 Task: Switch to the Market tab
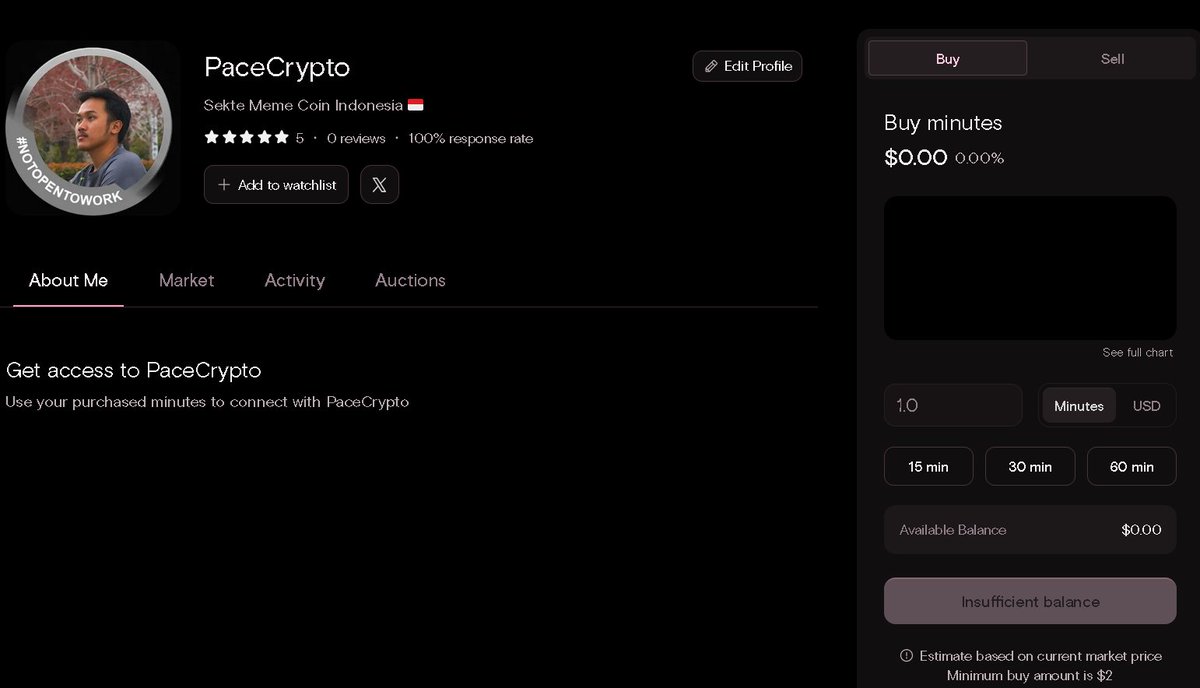coord(186,281)
